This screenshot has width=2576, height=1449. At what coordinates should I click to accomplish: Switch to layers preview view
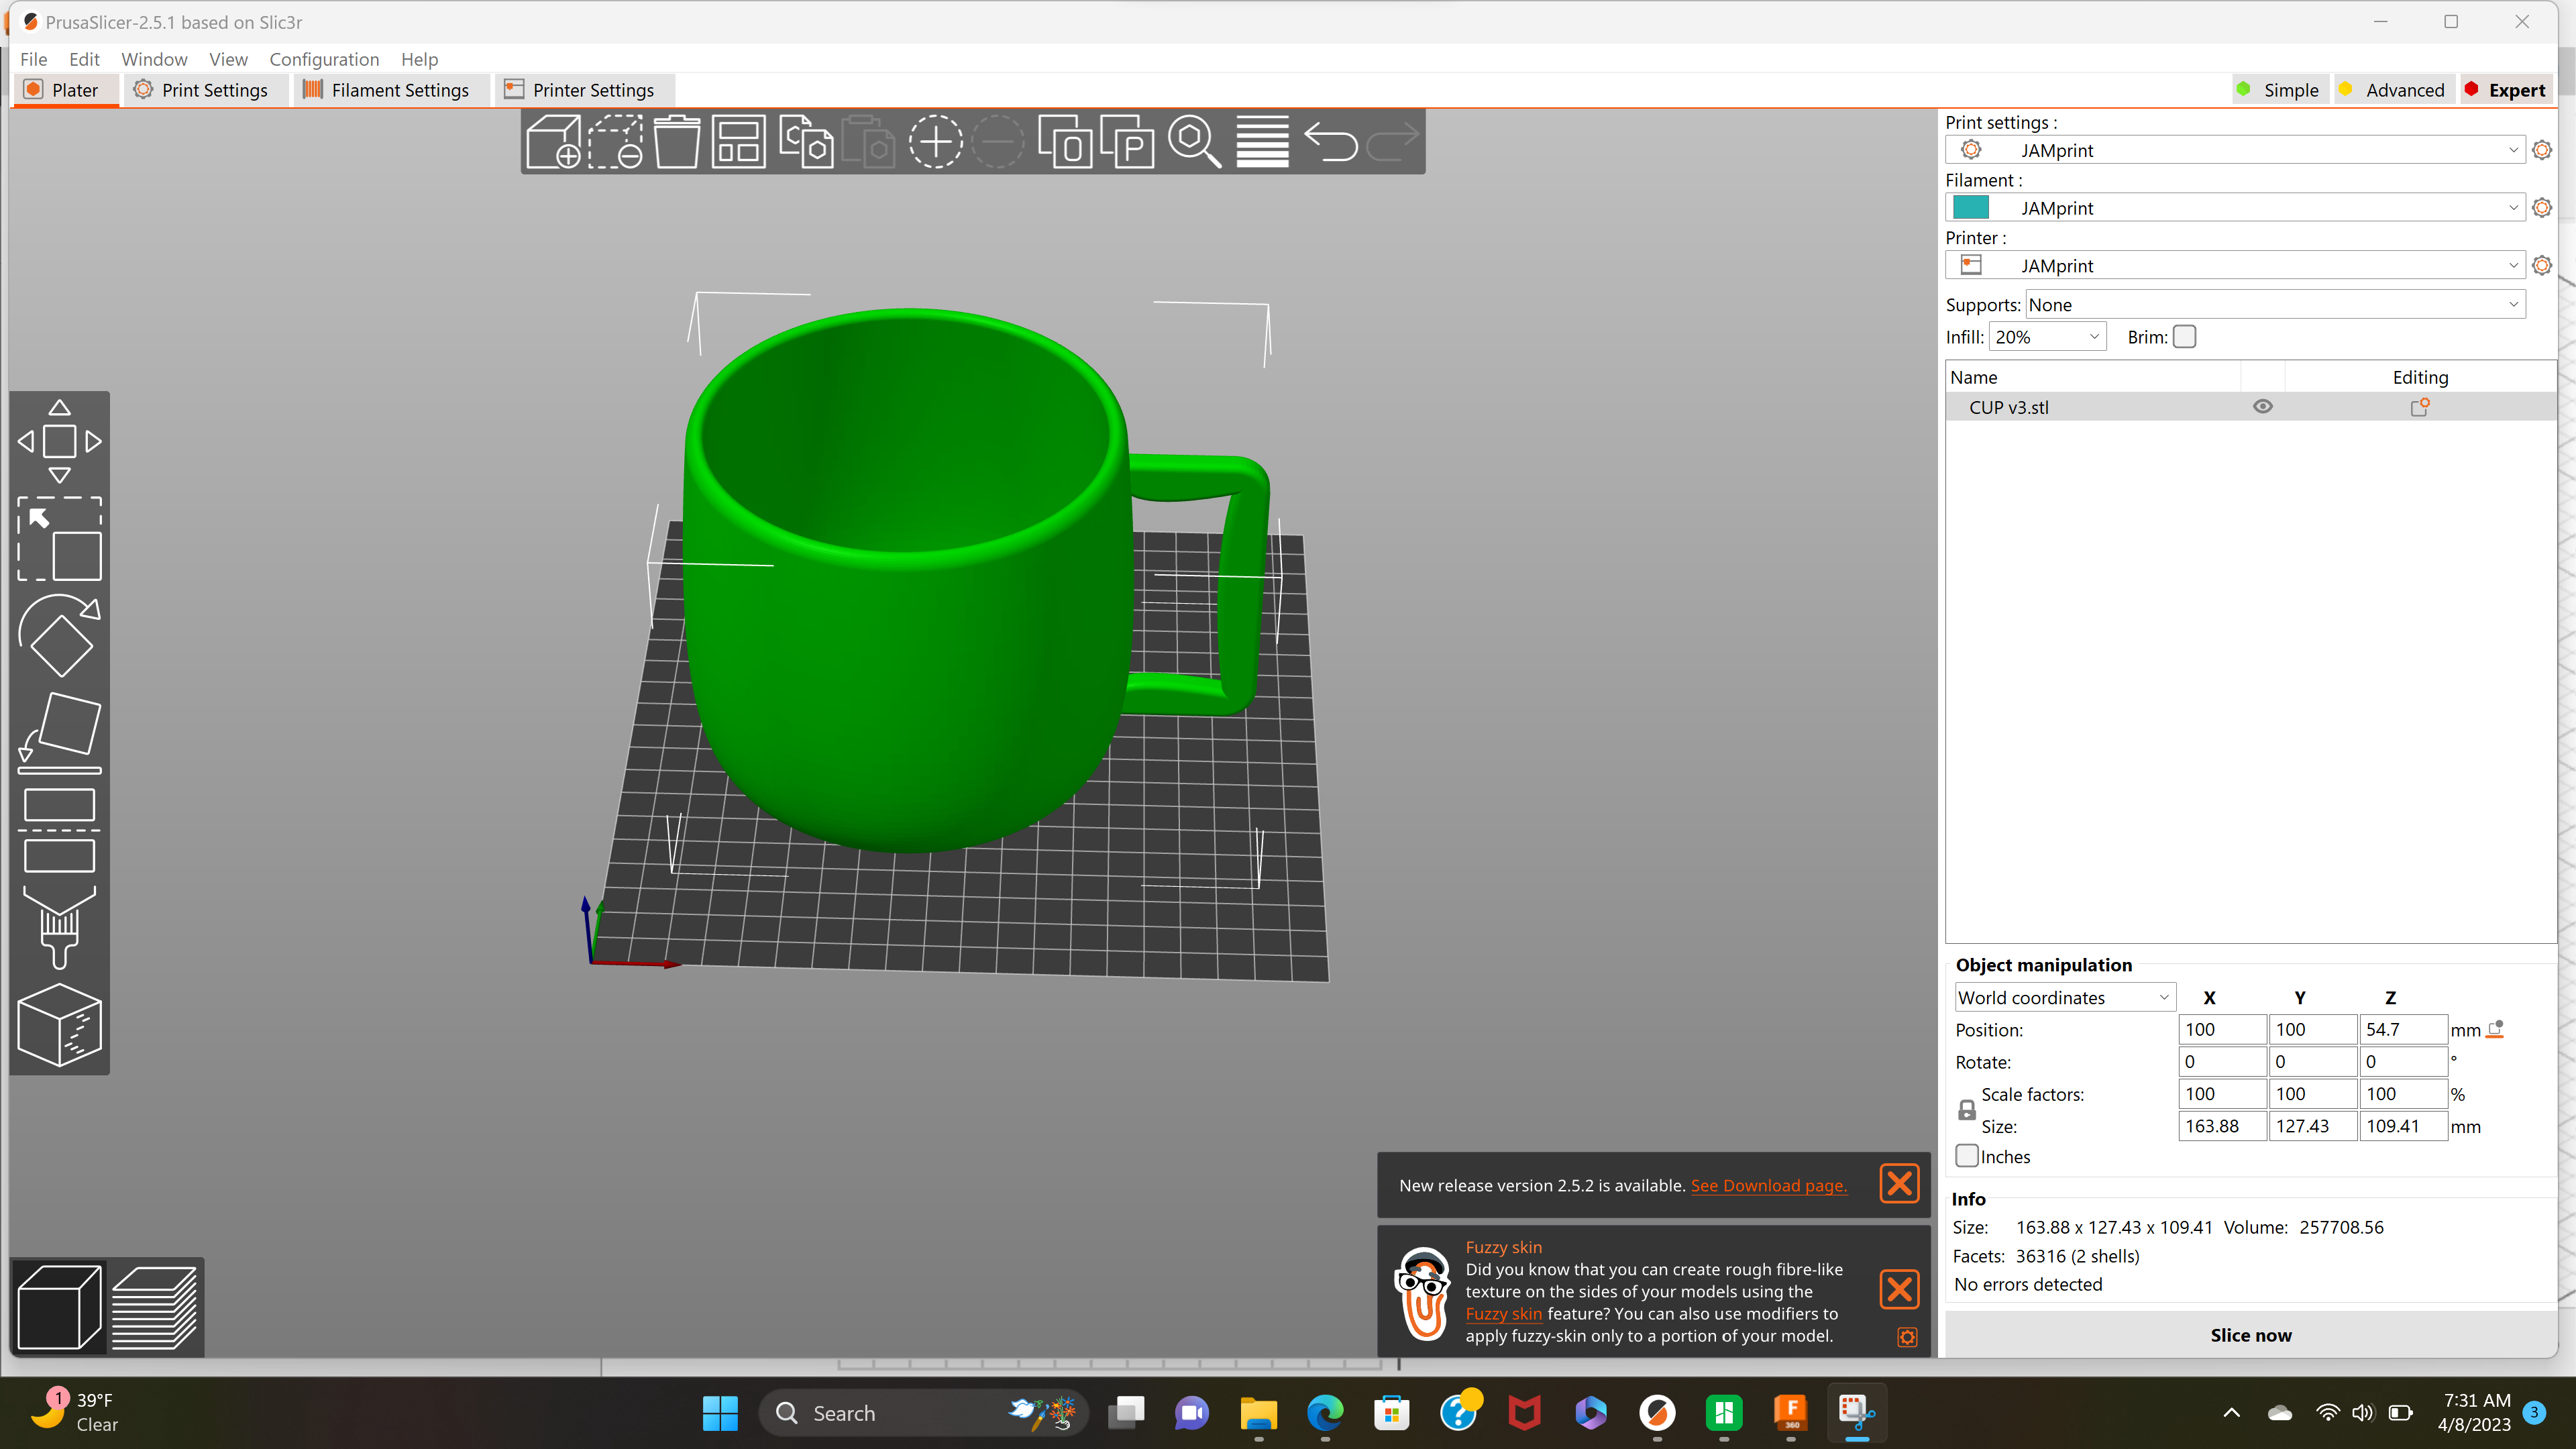pos(154,1307)
